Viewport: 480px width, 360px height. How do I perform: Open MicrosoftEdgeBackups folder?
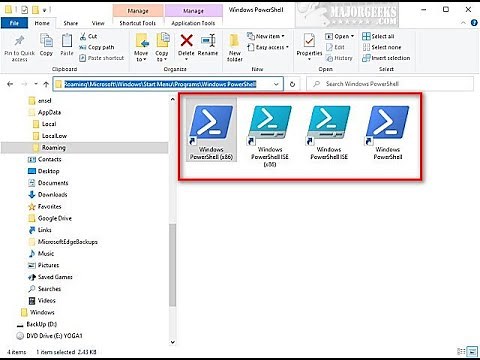click(x=63, y=242)
